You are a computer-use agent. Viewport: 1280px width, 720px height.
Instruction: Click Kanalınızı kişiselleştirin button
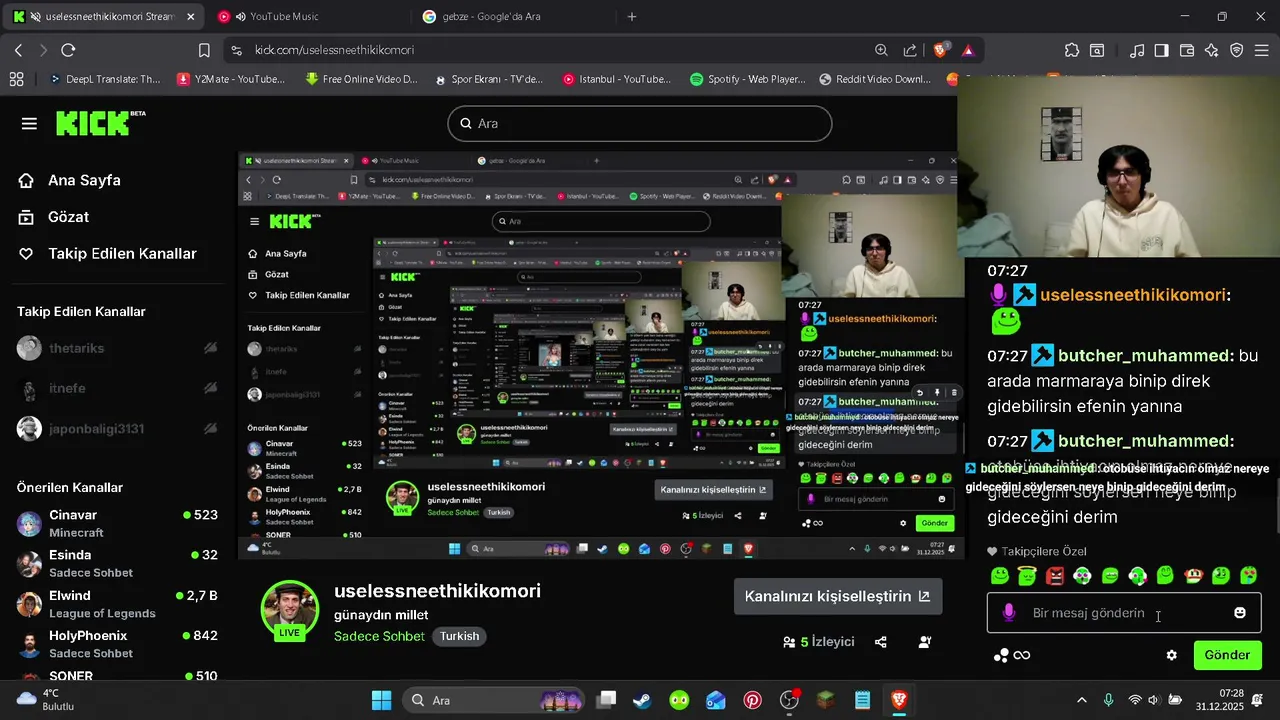(x=837, y=596)
